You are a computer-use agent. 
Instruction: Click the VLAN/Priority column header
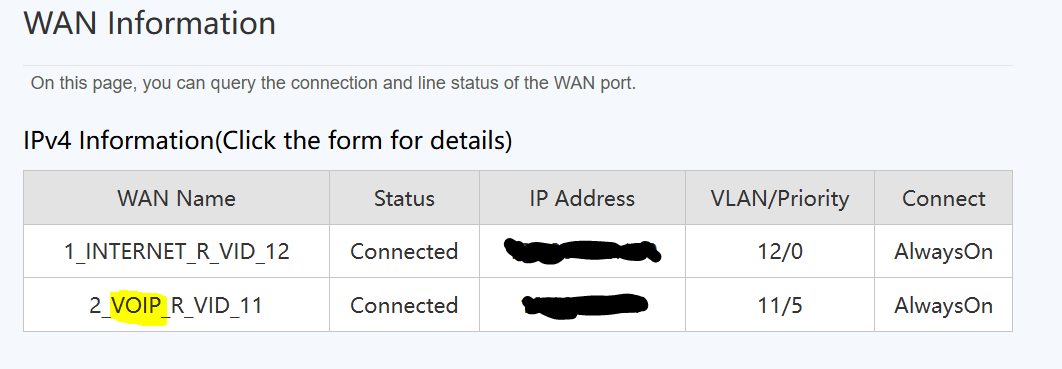(780, 198)
